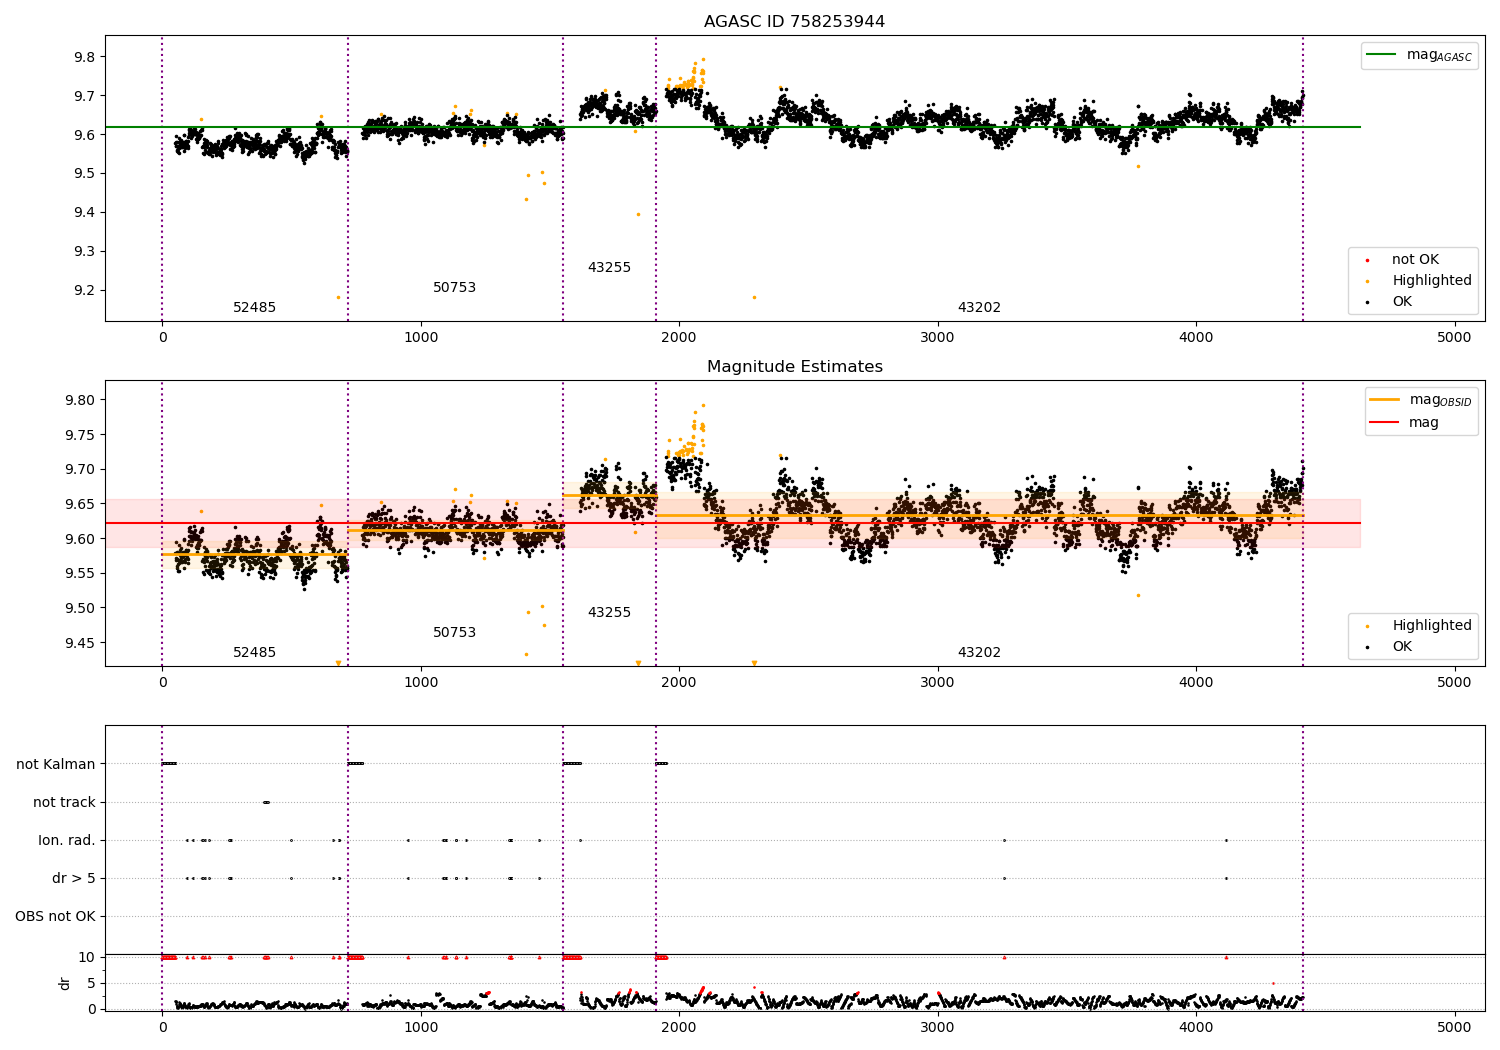Click the 0 x-tick under bottom plot
This screenshot has width=1500, height=1050.
[162, 1027]
